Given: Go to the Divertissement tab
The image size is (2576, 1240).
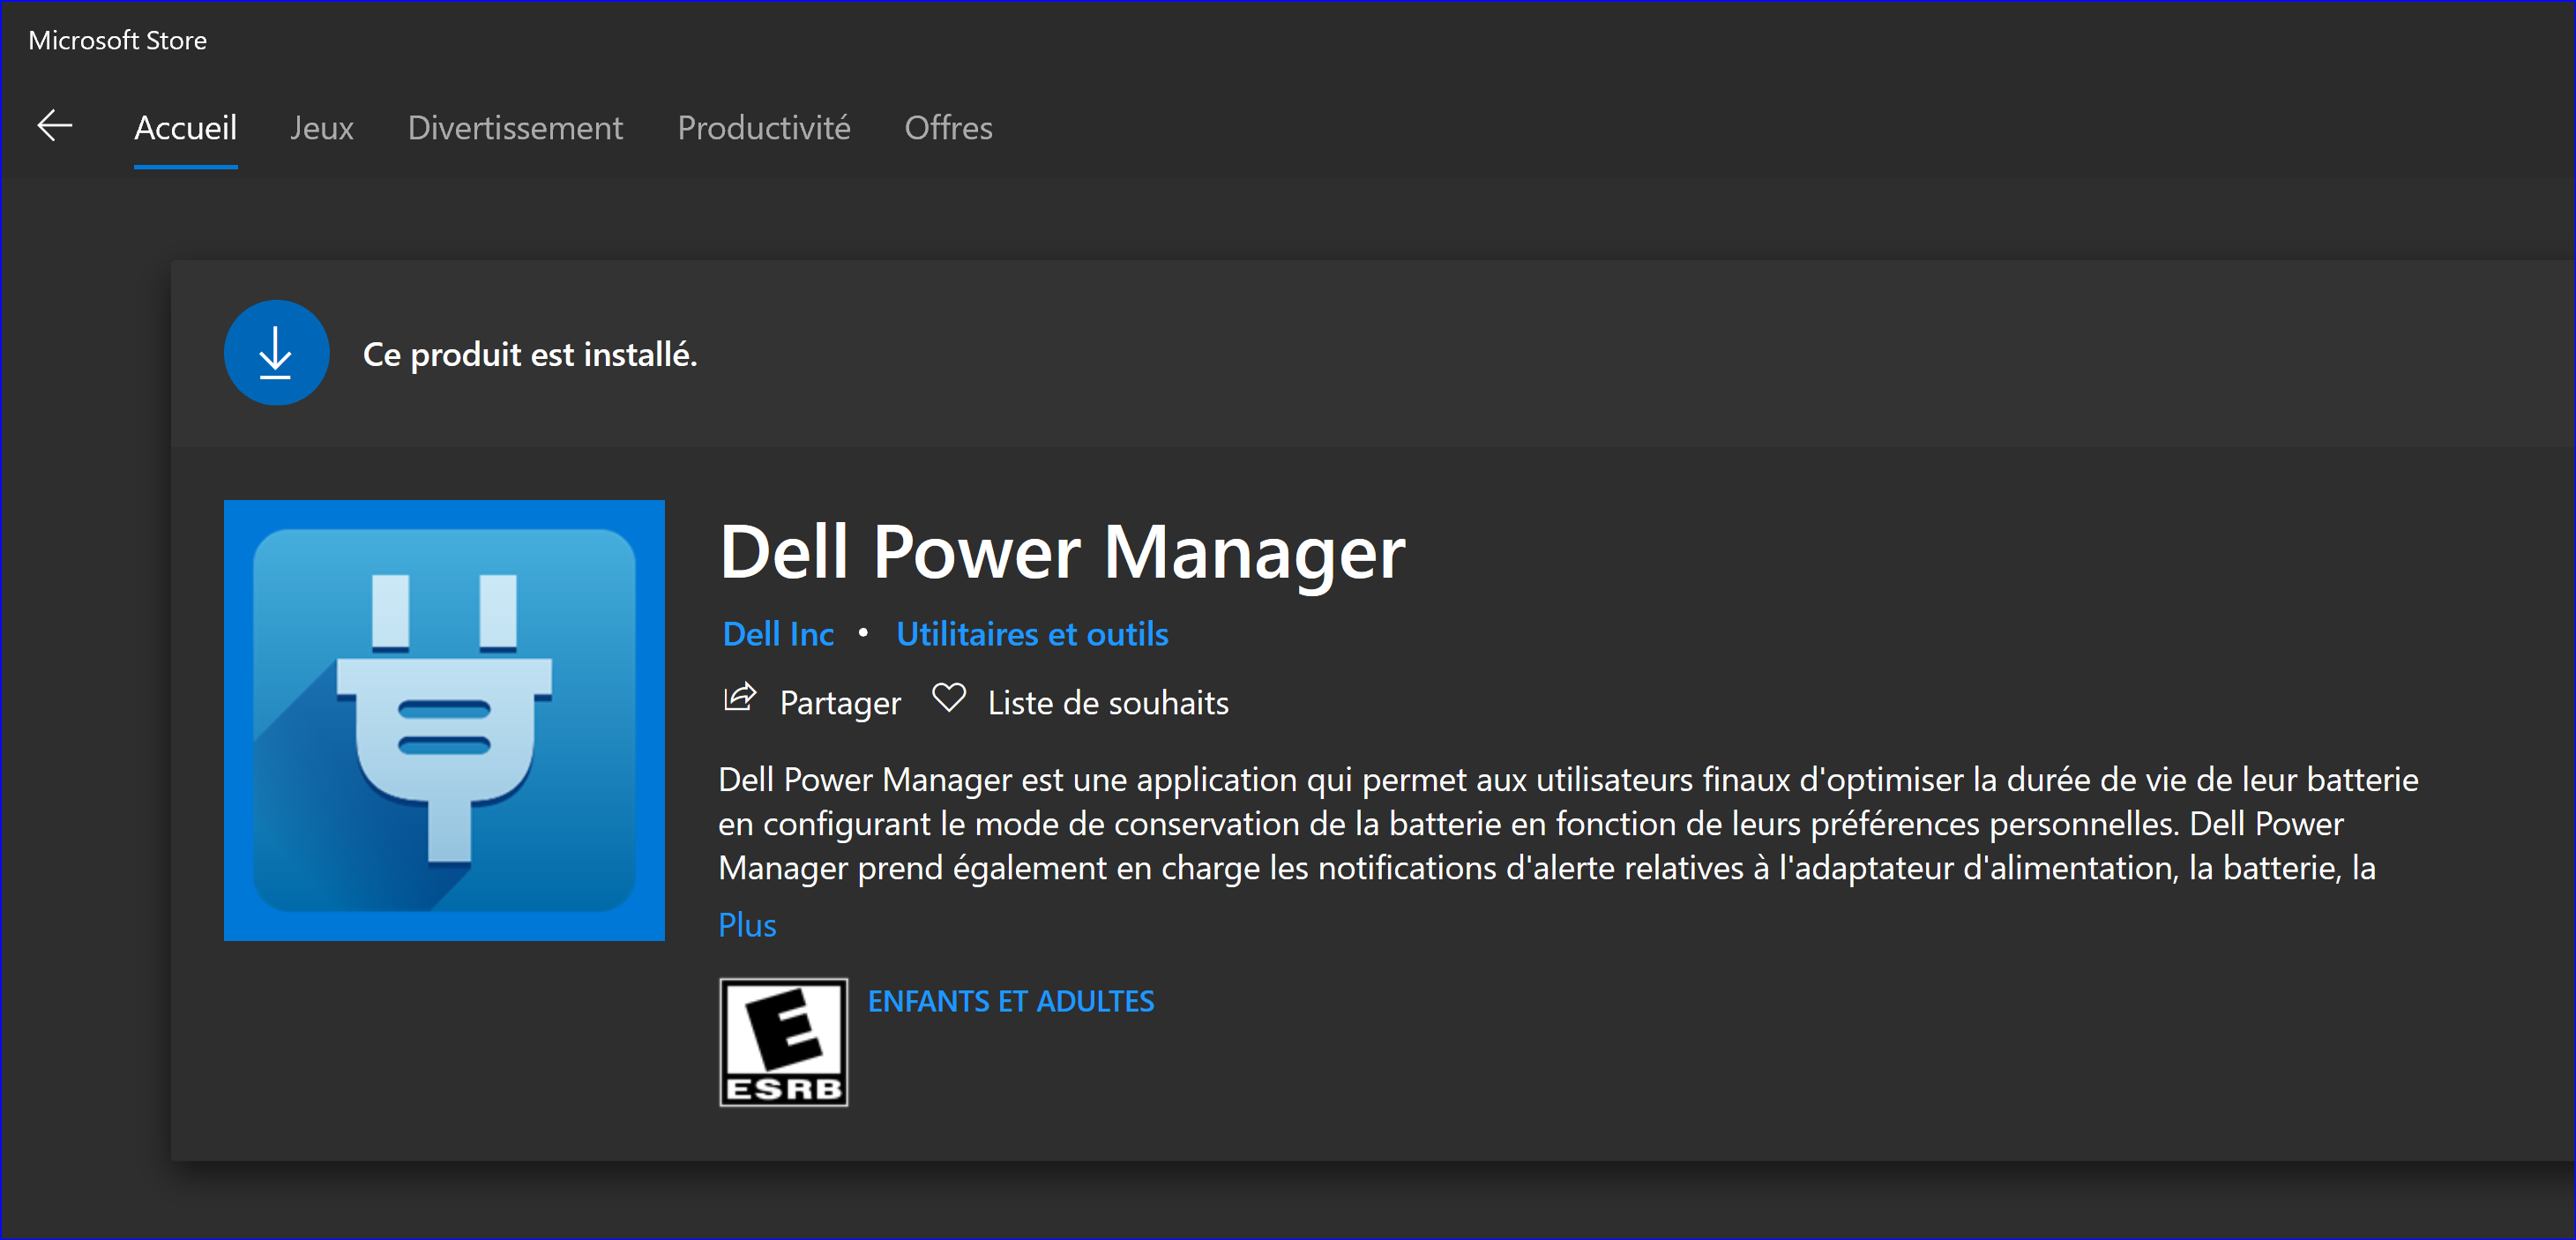Looking at the screenshot, I should click(515, 128).
